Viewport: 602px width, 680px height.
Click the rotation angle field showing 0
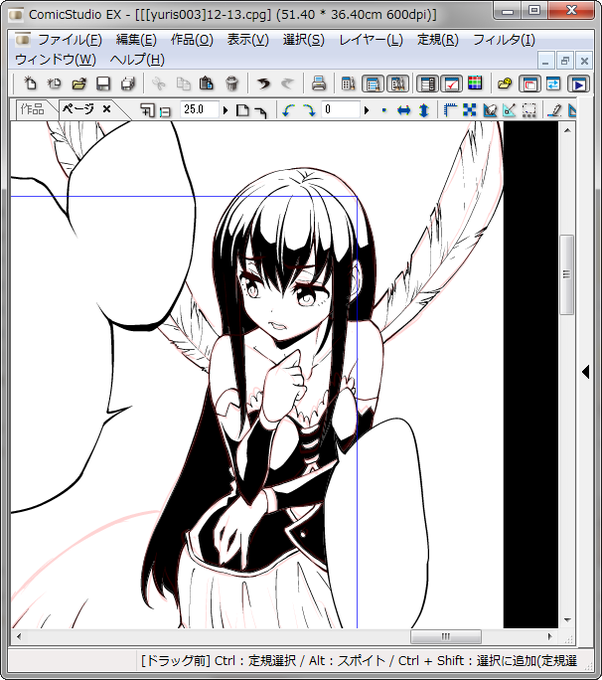(x=341, y=110)
